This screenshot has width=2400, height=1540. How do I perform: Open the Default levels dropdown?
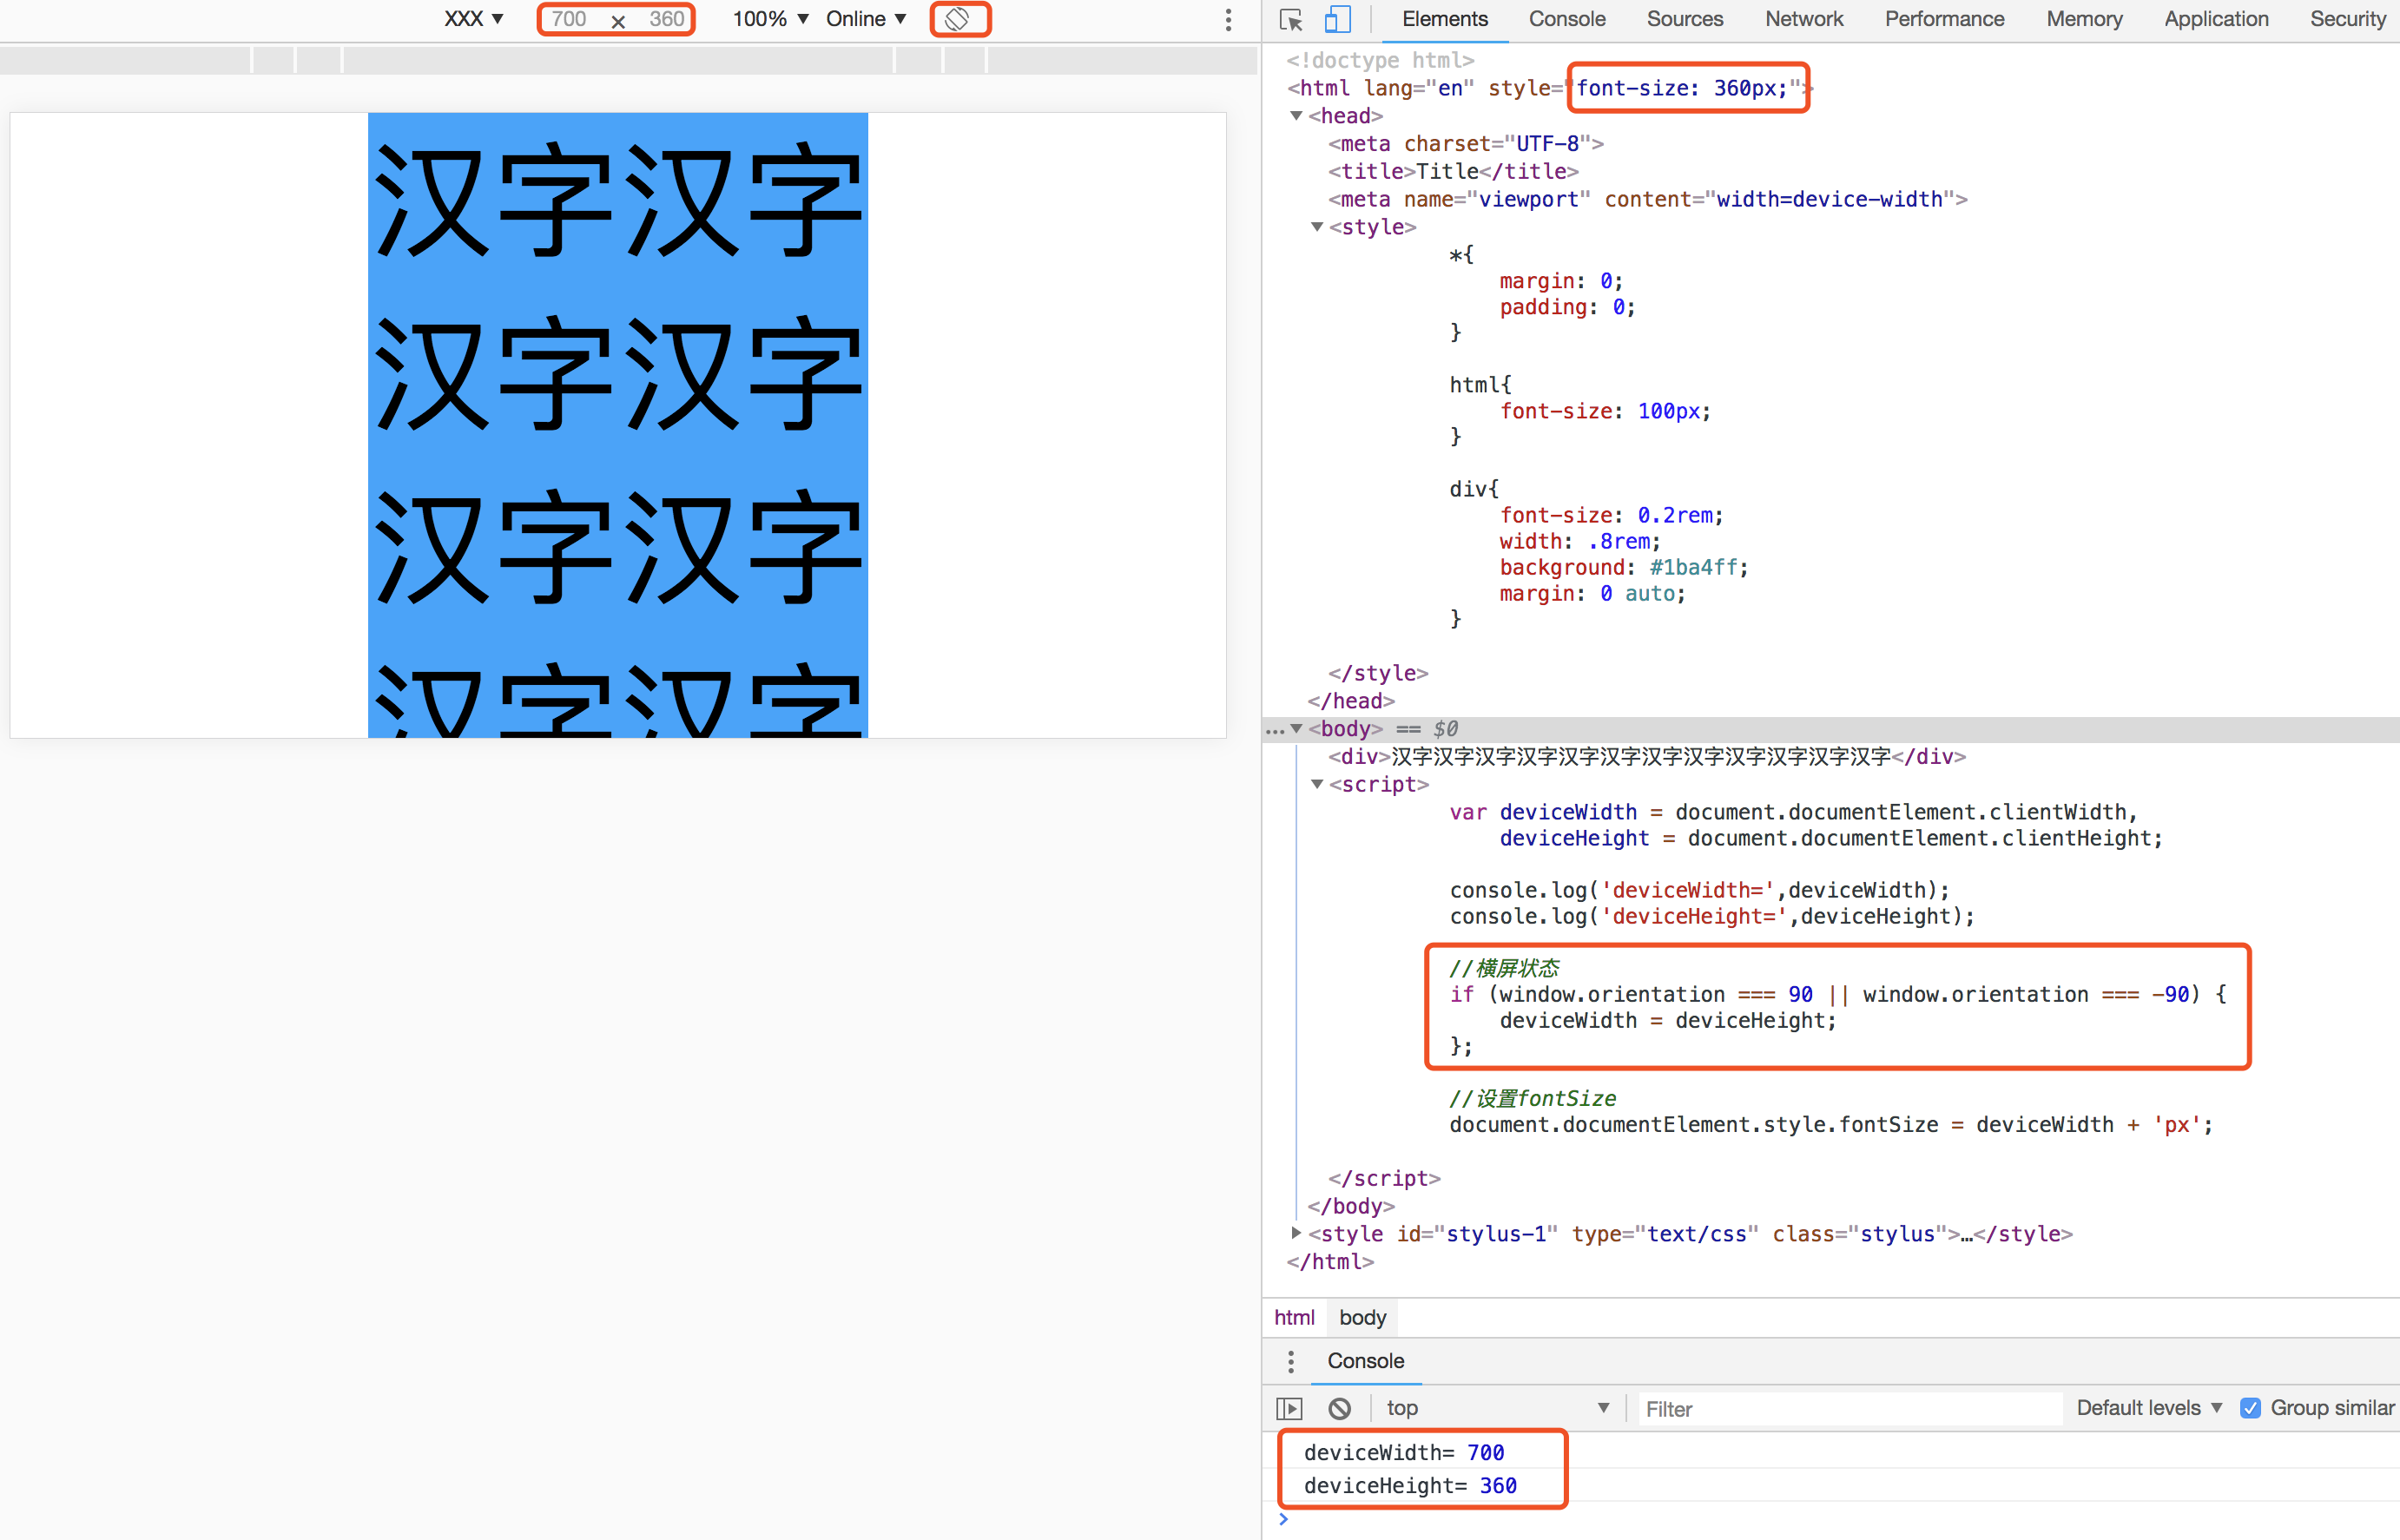[2149, 1408]
